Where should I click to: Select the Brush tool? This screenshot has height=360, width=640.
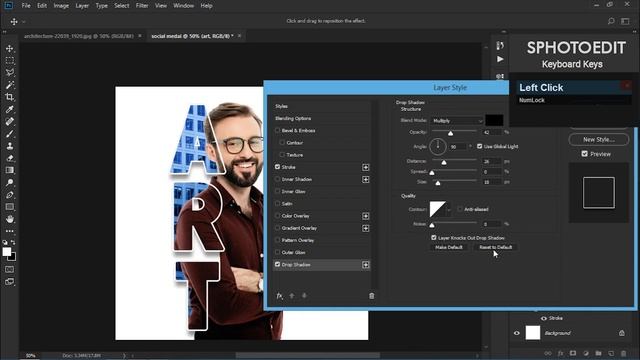point(9,134)
